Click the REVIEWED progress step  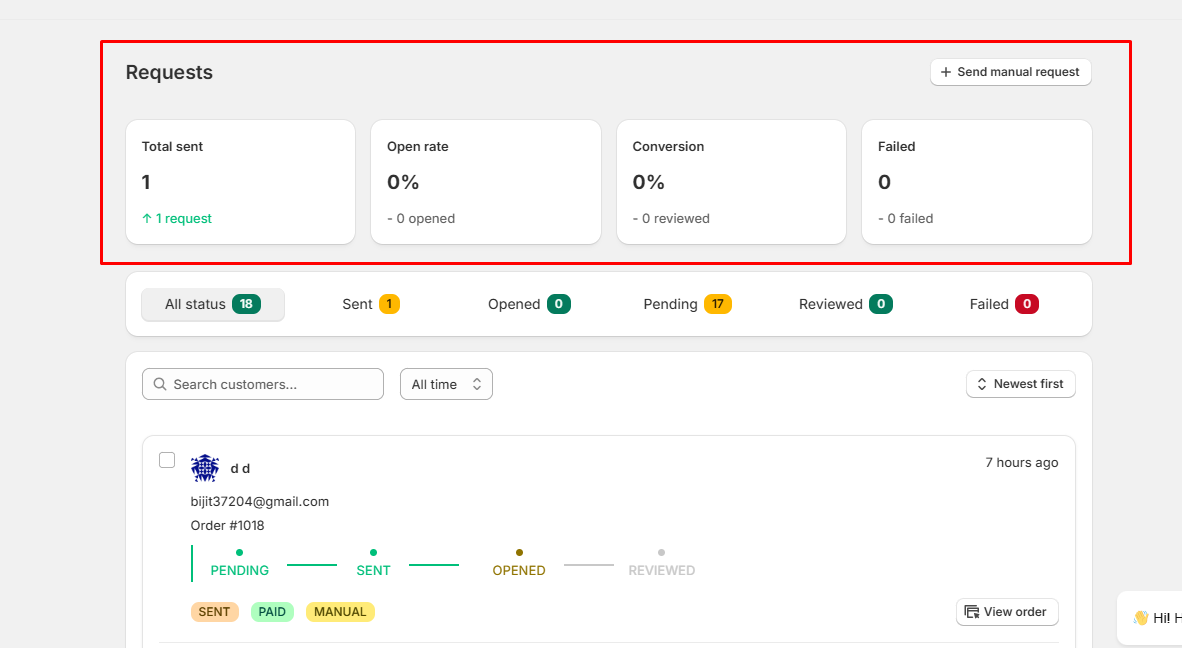coord(662,564)
